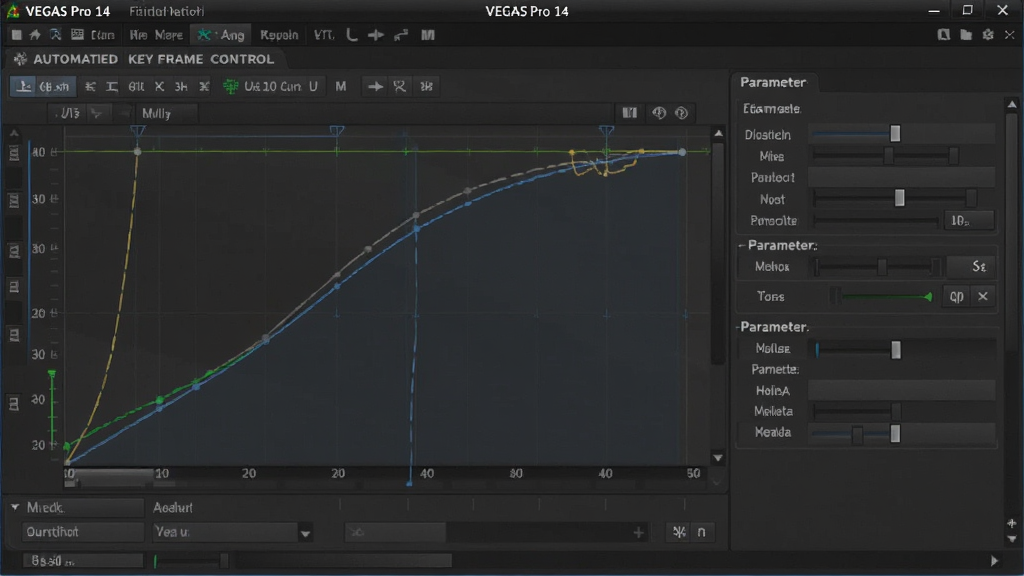Select the 'Parameter' panel tab
The height and width of the screenshot is (576, 1024).
tap(773, 82)
